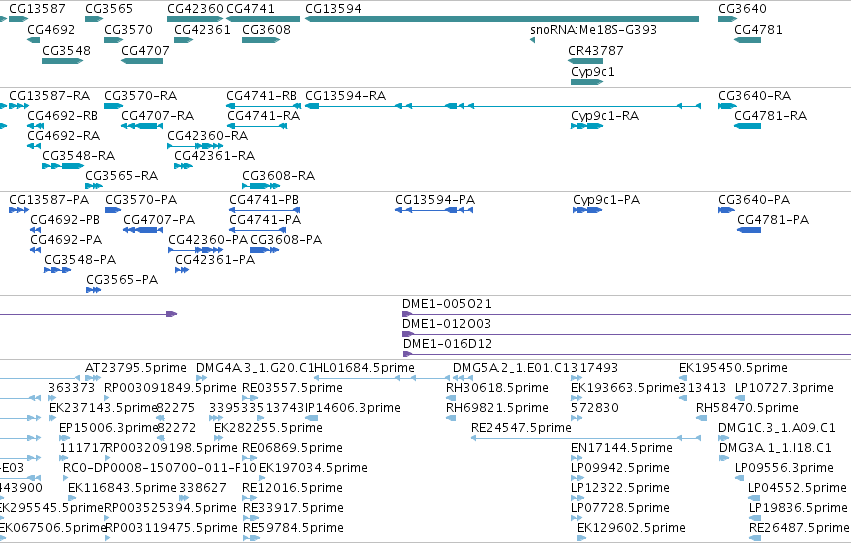
Task: Click EST RE24547.5prime label
Action: (x=521, y=428)
